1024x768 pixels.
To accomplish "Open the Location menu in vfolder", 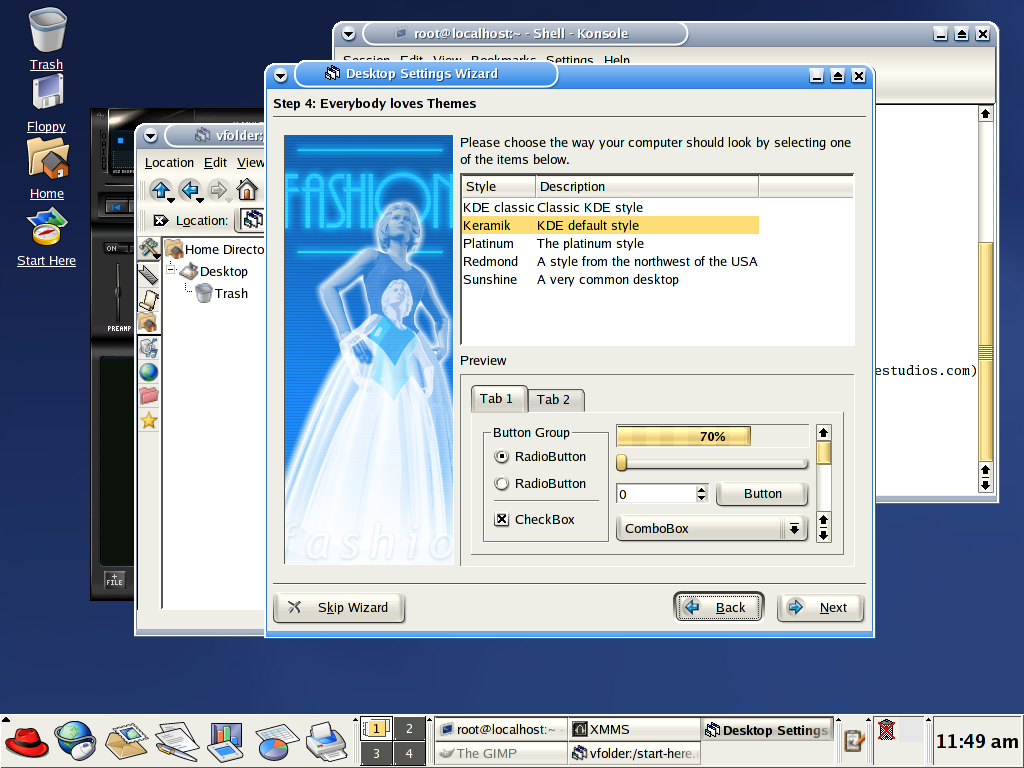I will pos(169,163).
